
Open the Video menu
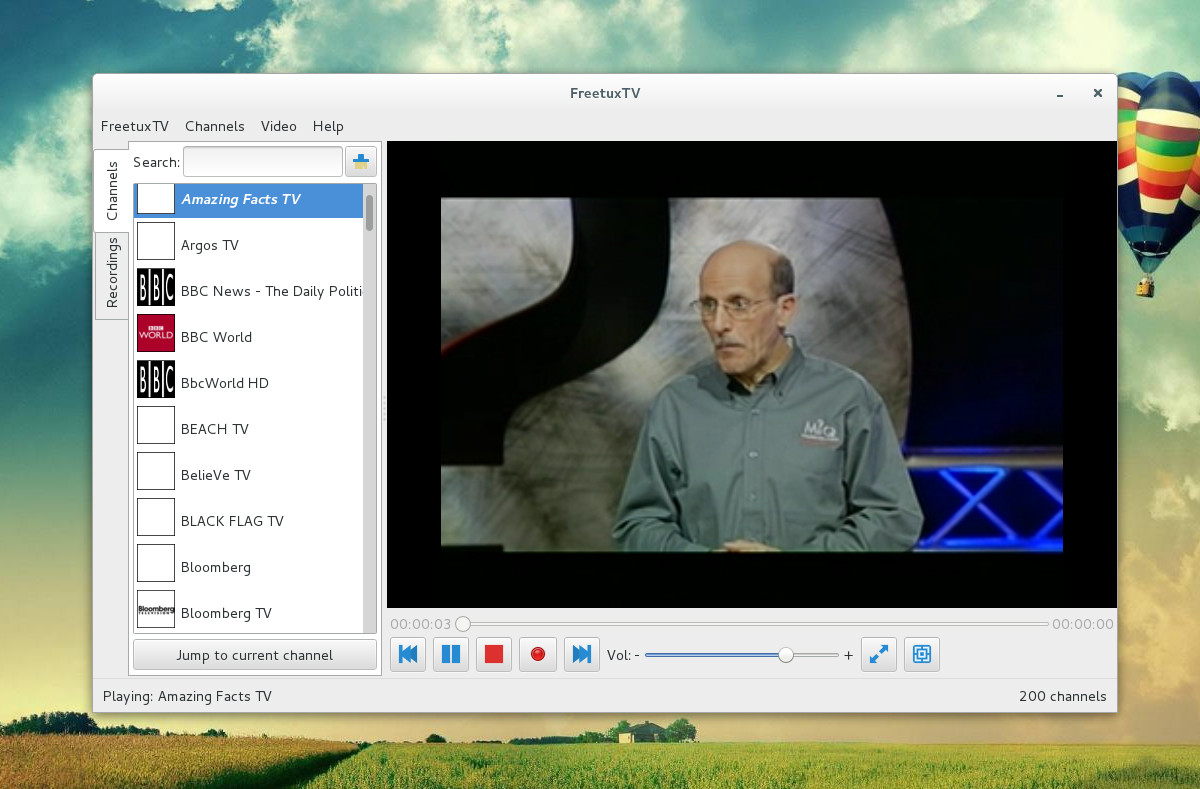pyautogui.click(x=279, y=126)
